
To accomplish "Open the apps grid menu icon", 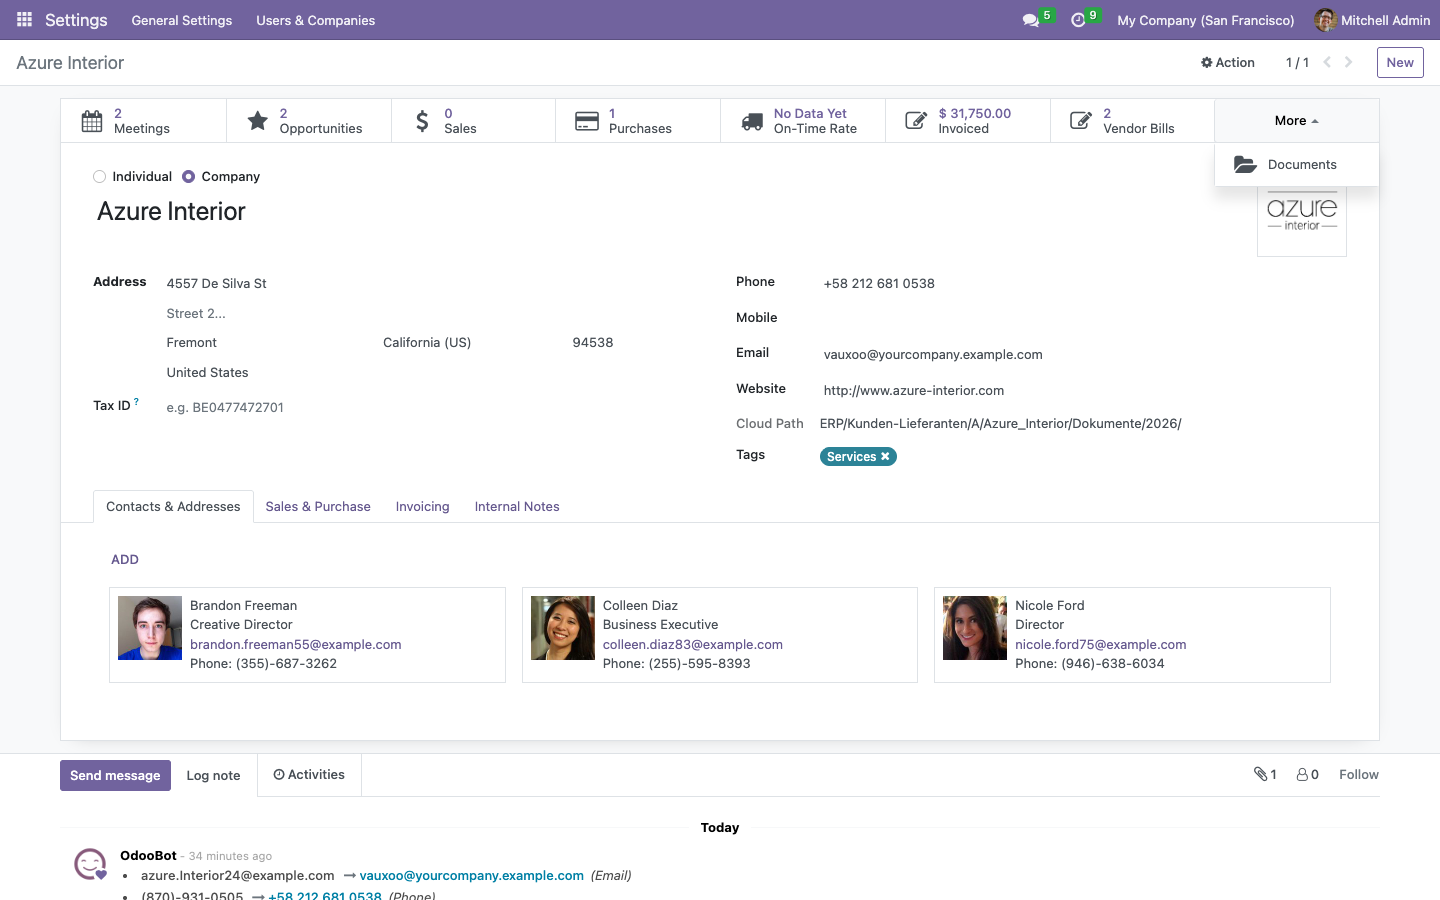I will pos(25,20).
